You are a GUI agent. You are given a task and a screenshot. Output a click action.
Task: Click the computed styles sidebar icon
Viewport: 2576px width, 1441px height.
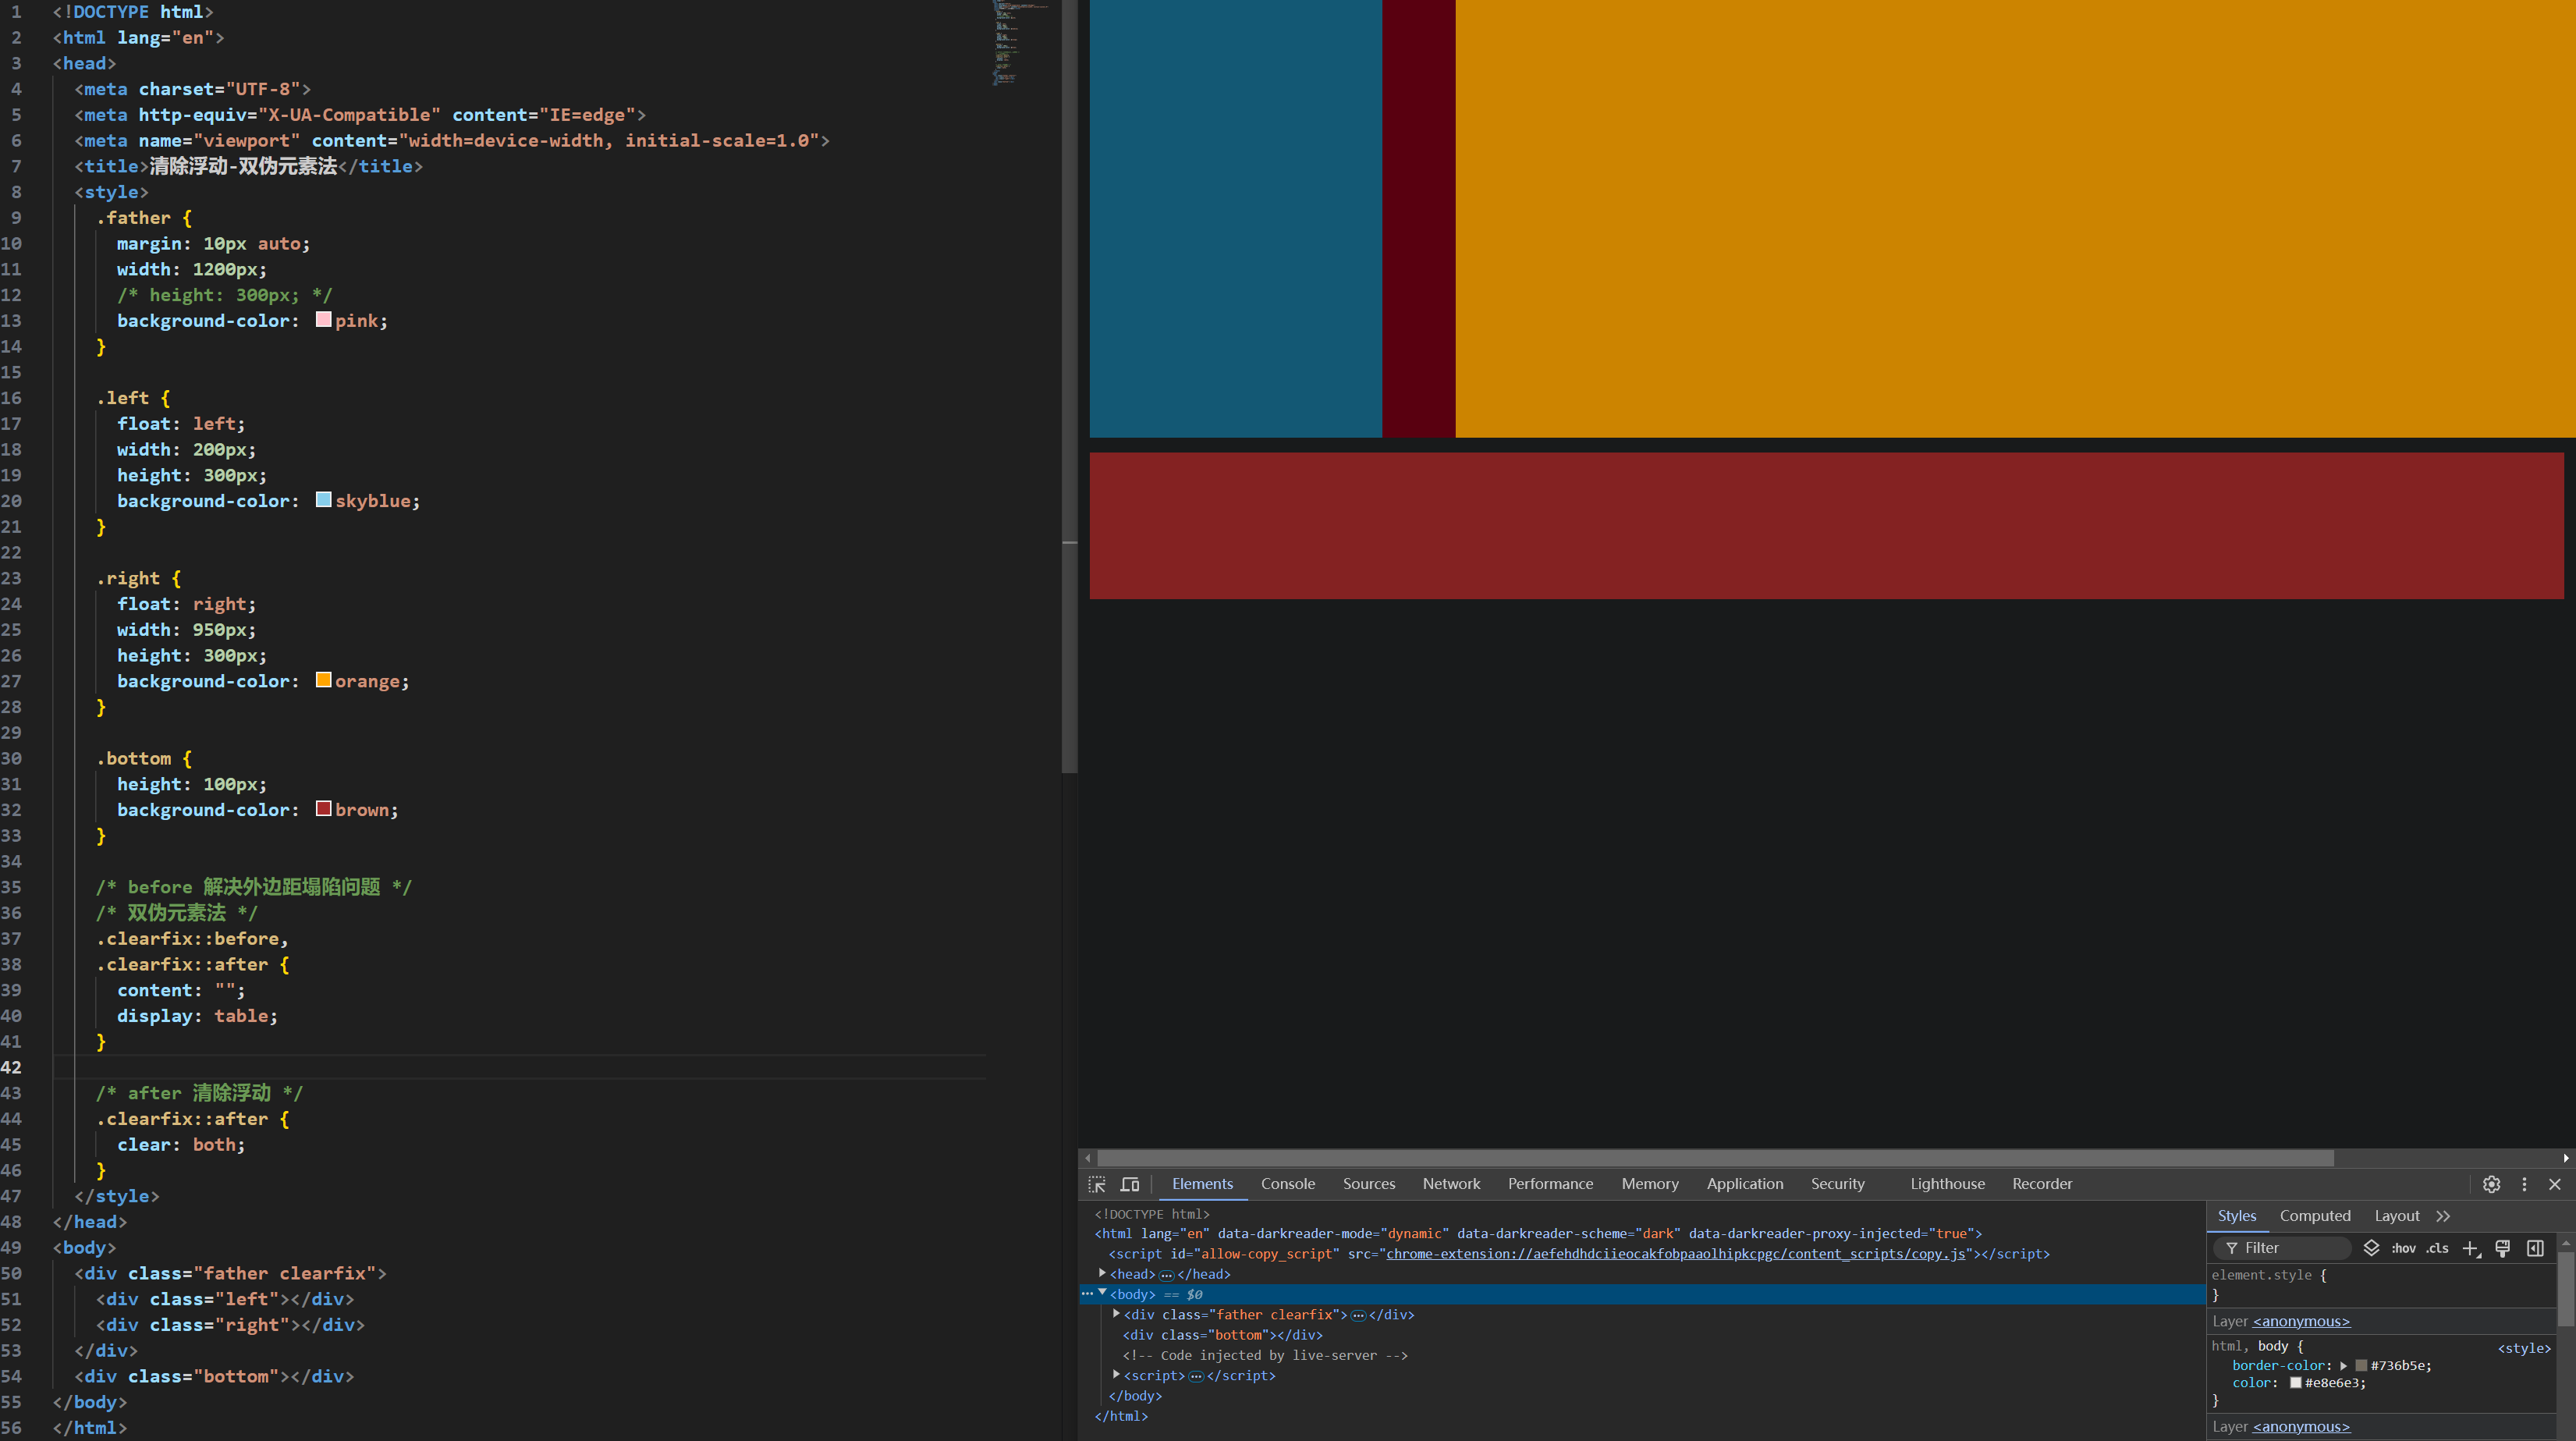(x=2535, y=1248)
